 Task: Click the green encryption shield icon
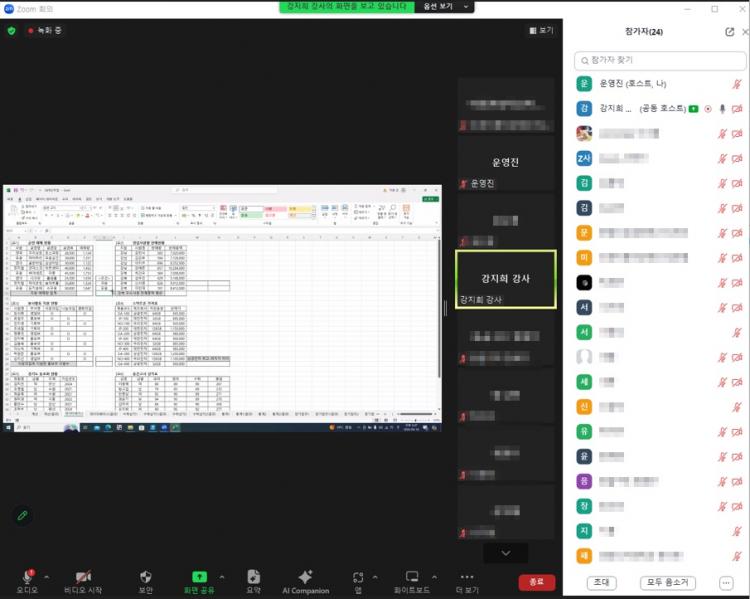coord(12,31)
